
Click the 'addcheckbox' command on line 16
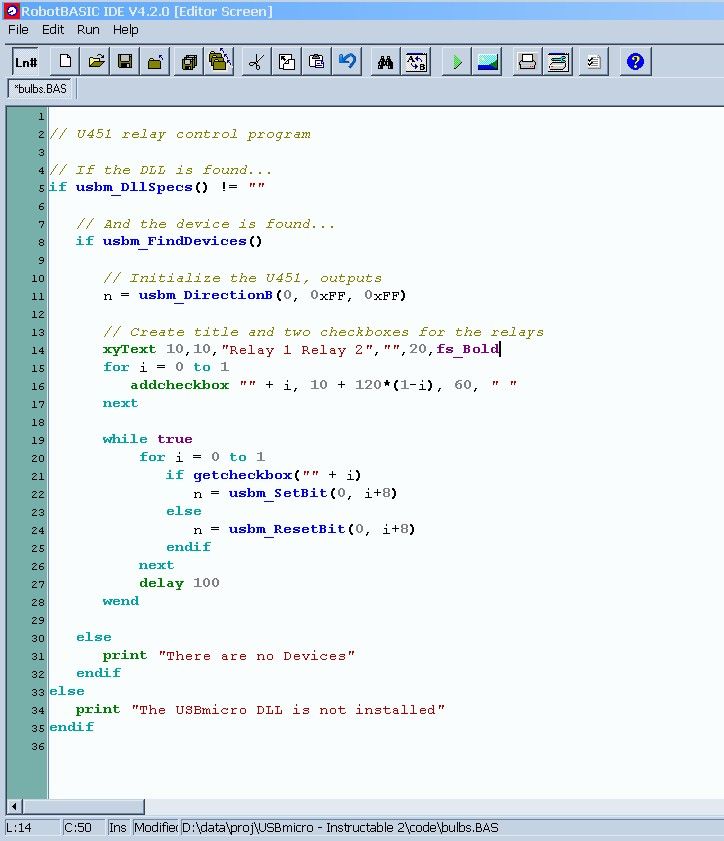point(180,385)
